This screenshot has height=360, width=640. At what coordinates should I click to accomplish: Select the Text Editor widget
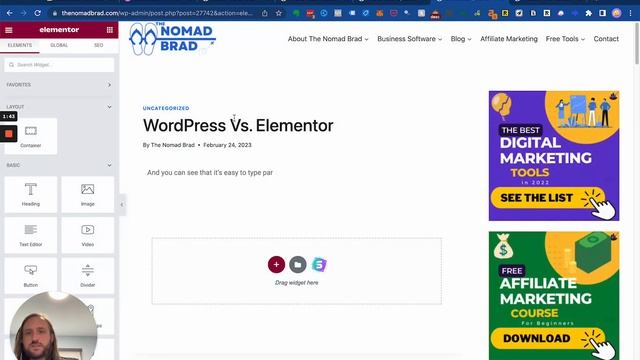pyautogui.click(x=31, y=235)
